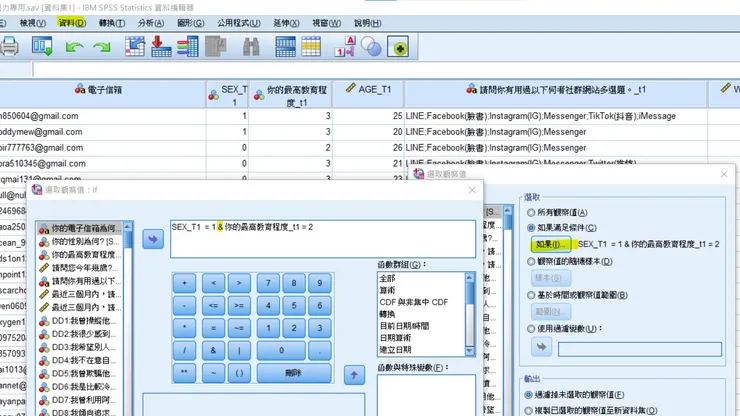Open the recall recent dialogs icon
This screenshot has height=416, width=740.
[x=42, y=47]
